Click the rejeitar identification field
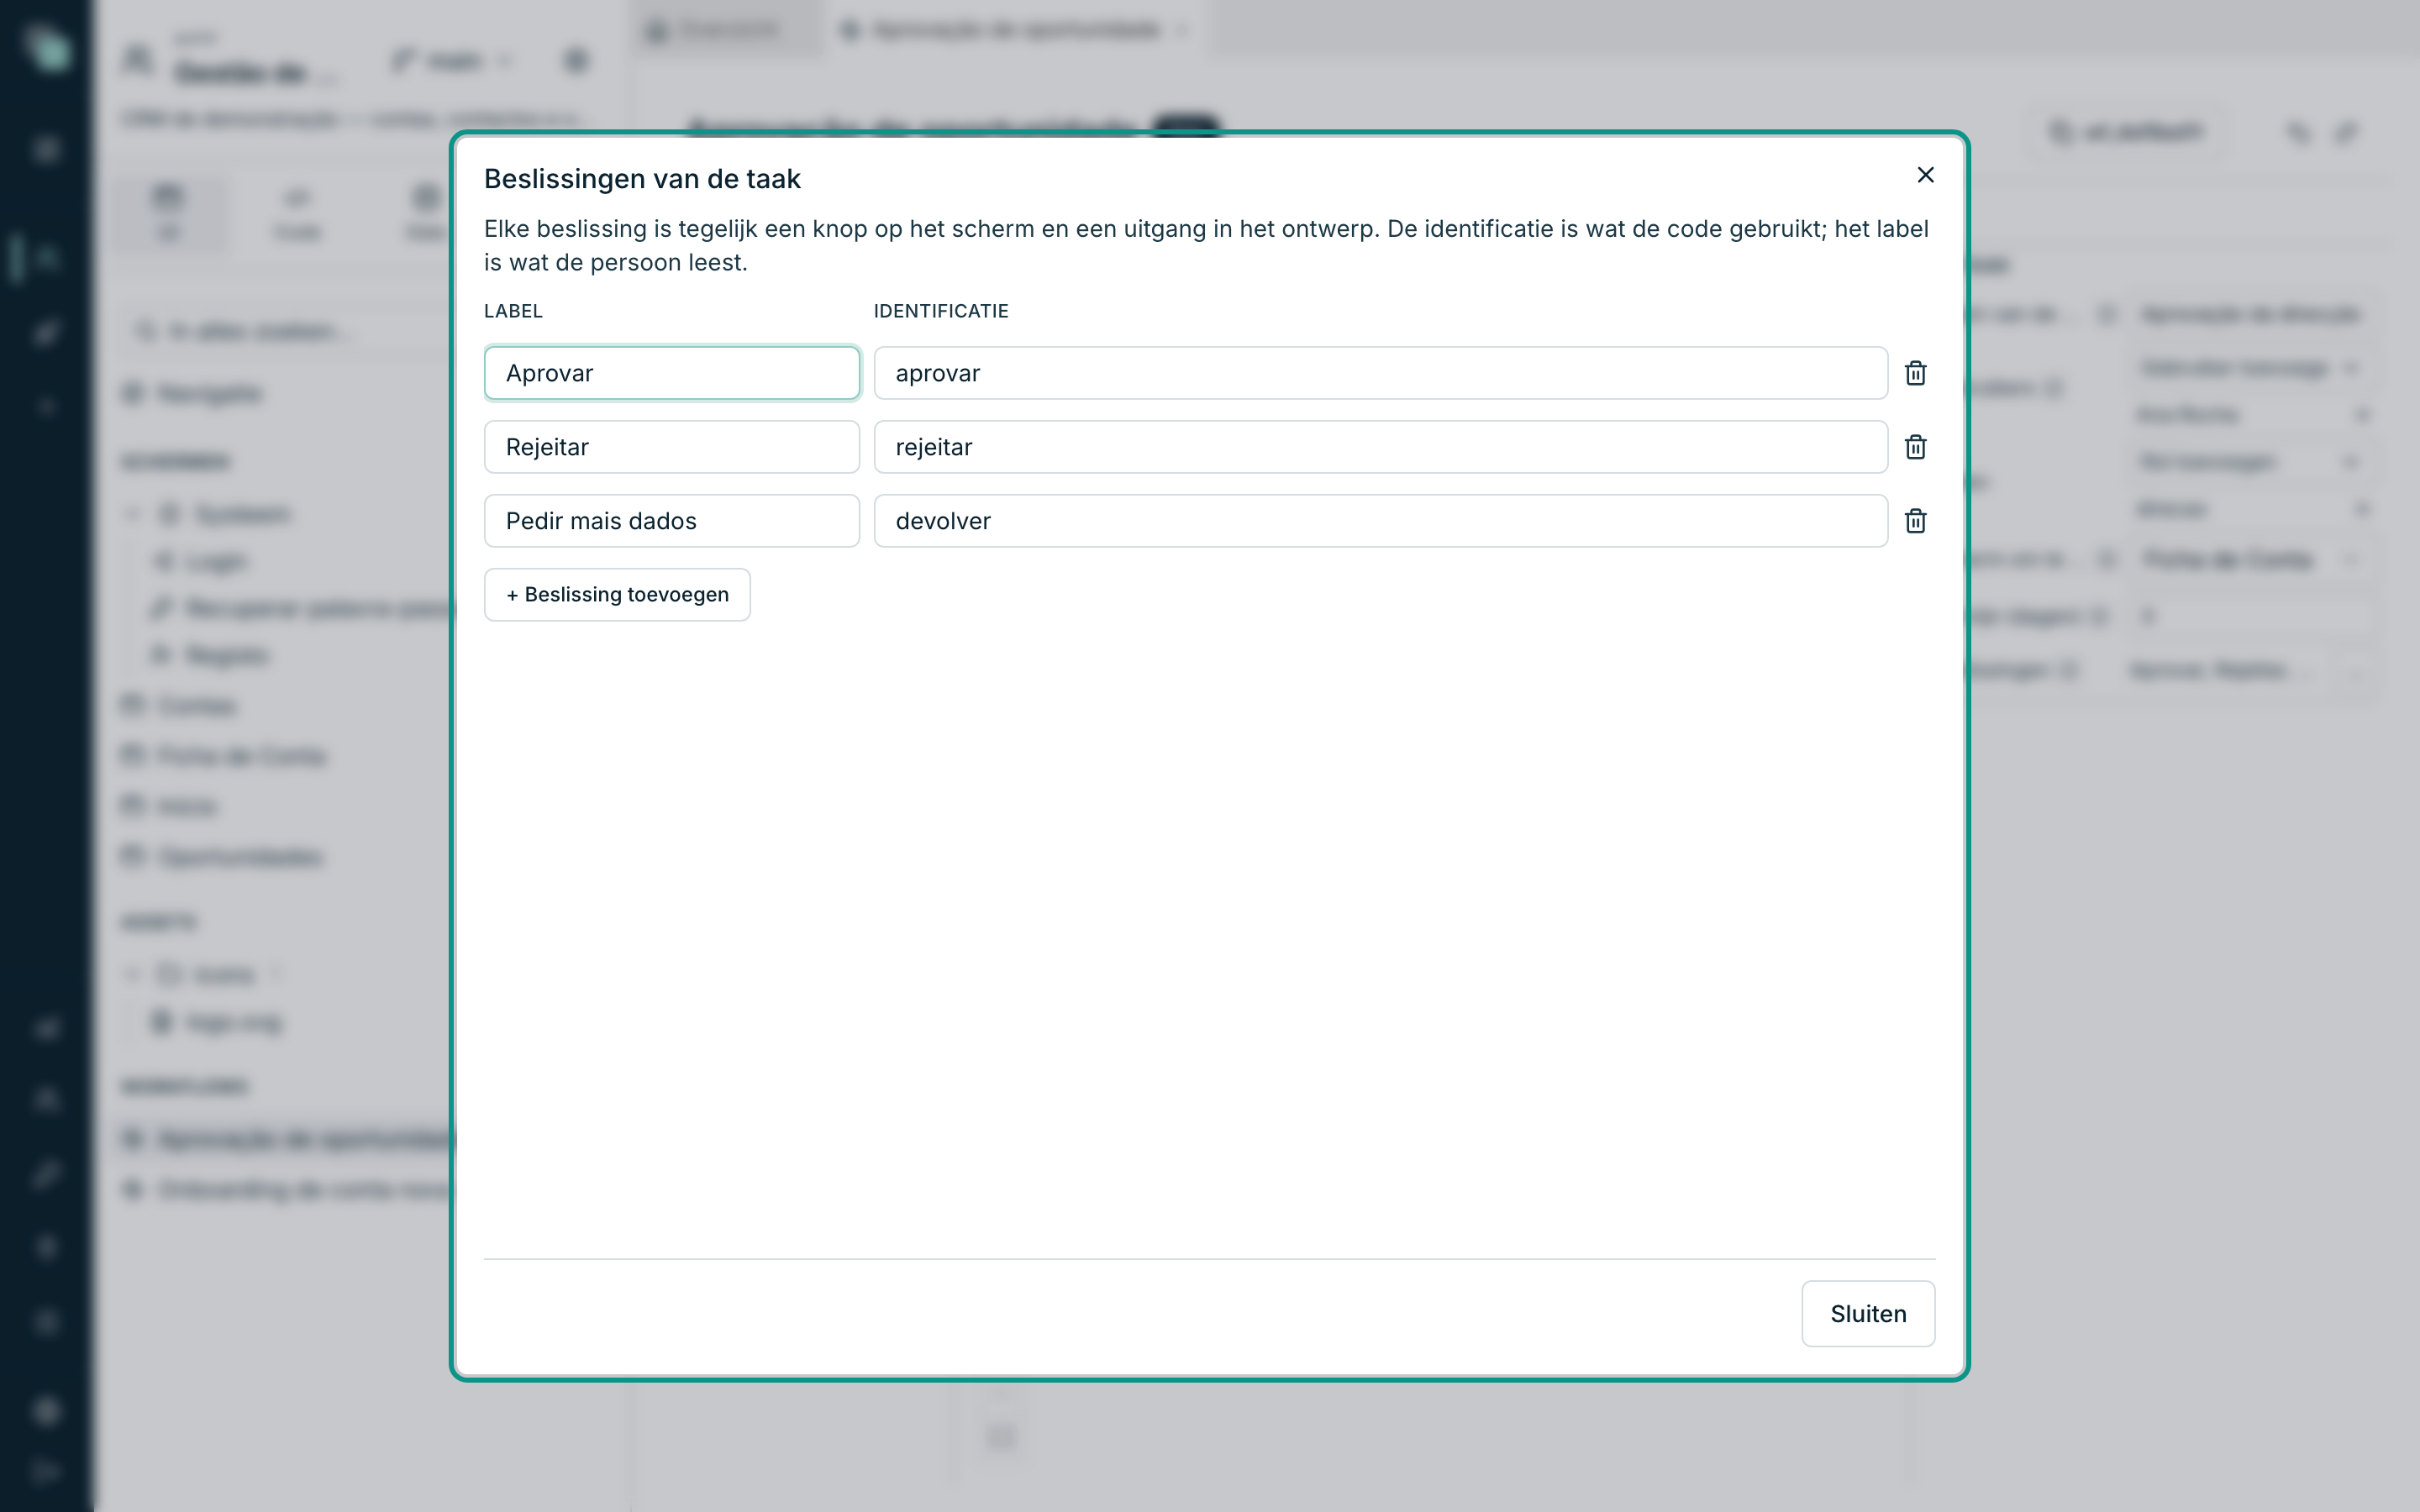 [x=1380, y=447]
